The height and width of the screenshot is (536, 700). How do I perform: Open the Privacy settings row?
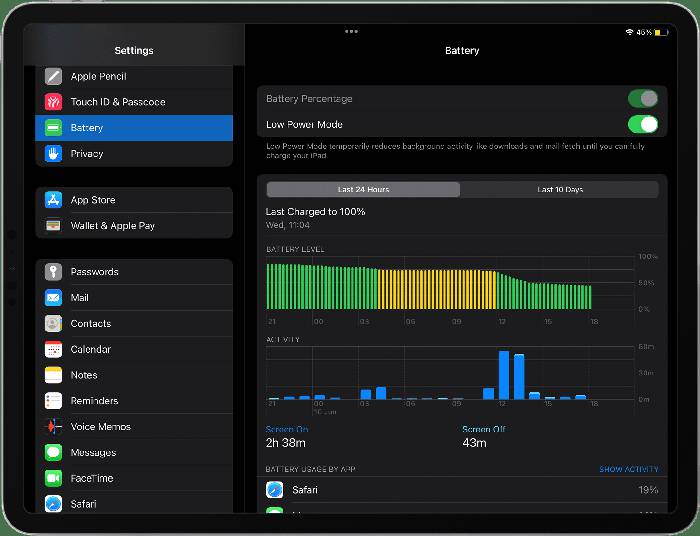click(134, 154)
